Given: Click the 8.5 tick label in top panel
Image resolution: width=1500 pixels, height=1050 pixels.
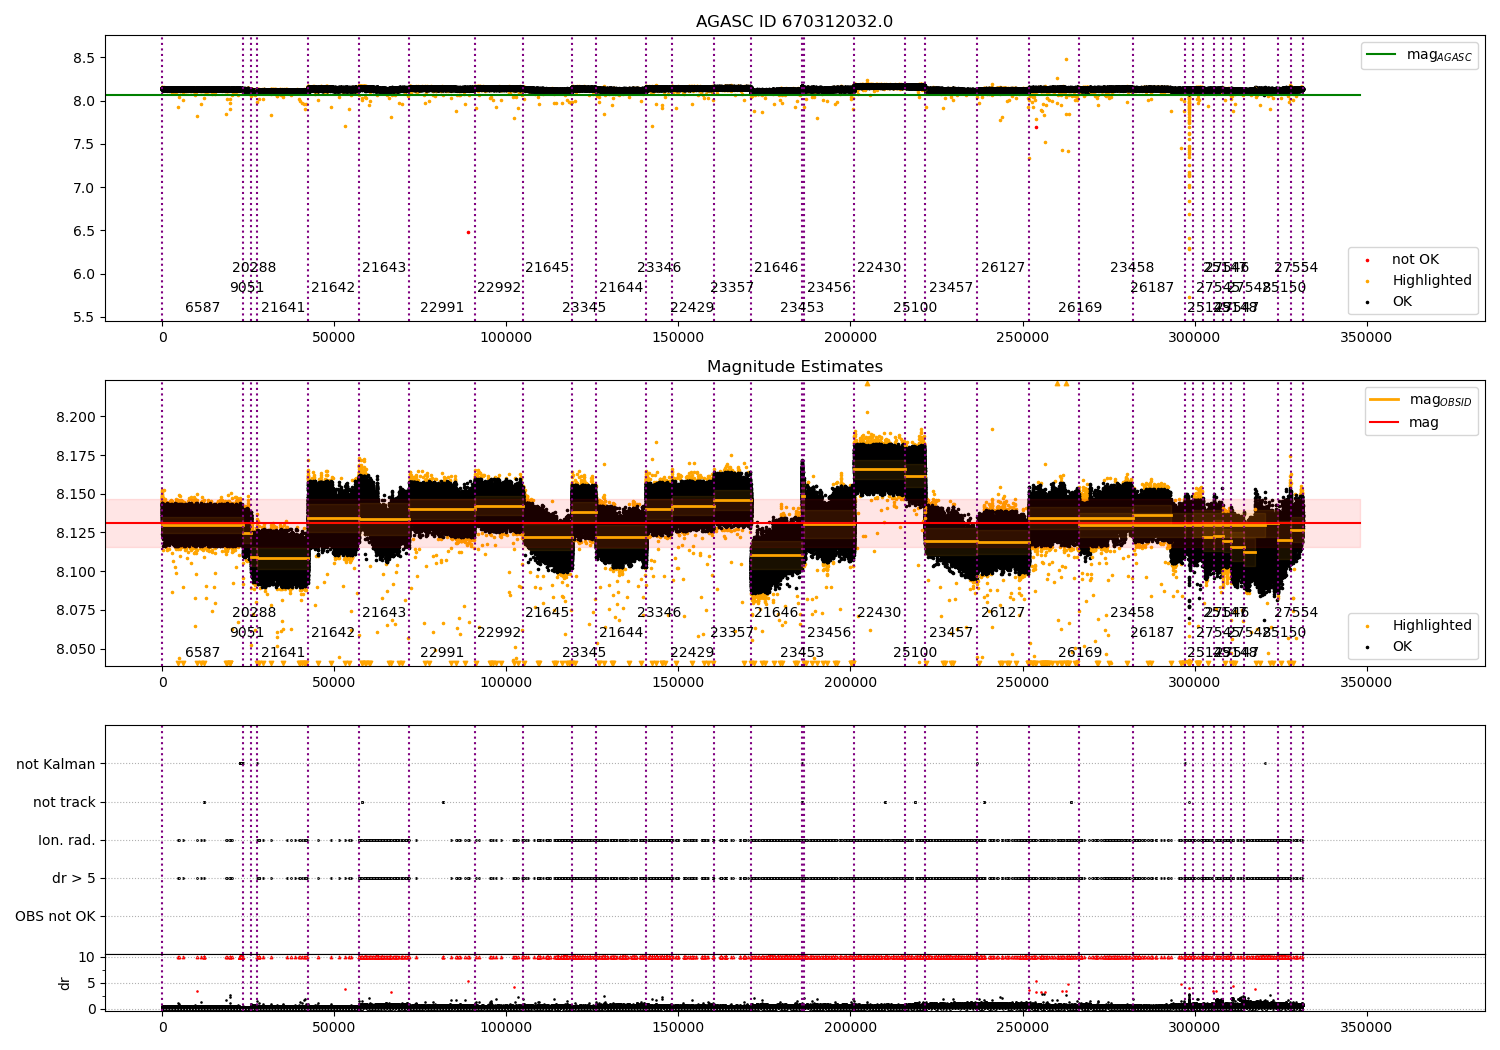Looking at the screenshot, I should [84, 58].
